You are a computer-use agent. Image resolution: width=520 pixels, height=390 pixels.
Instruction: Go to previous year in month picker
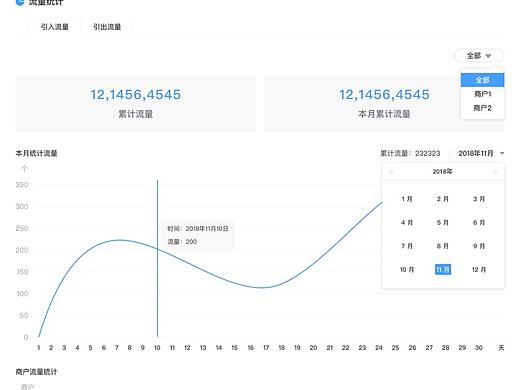click(392, 171)
